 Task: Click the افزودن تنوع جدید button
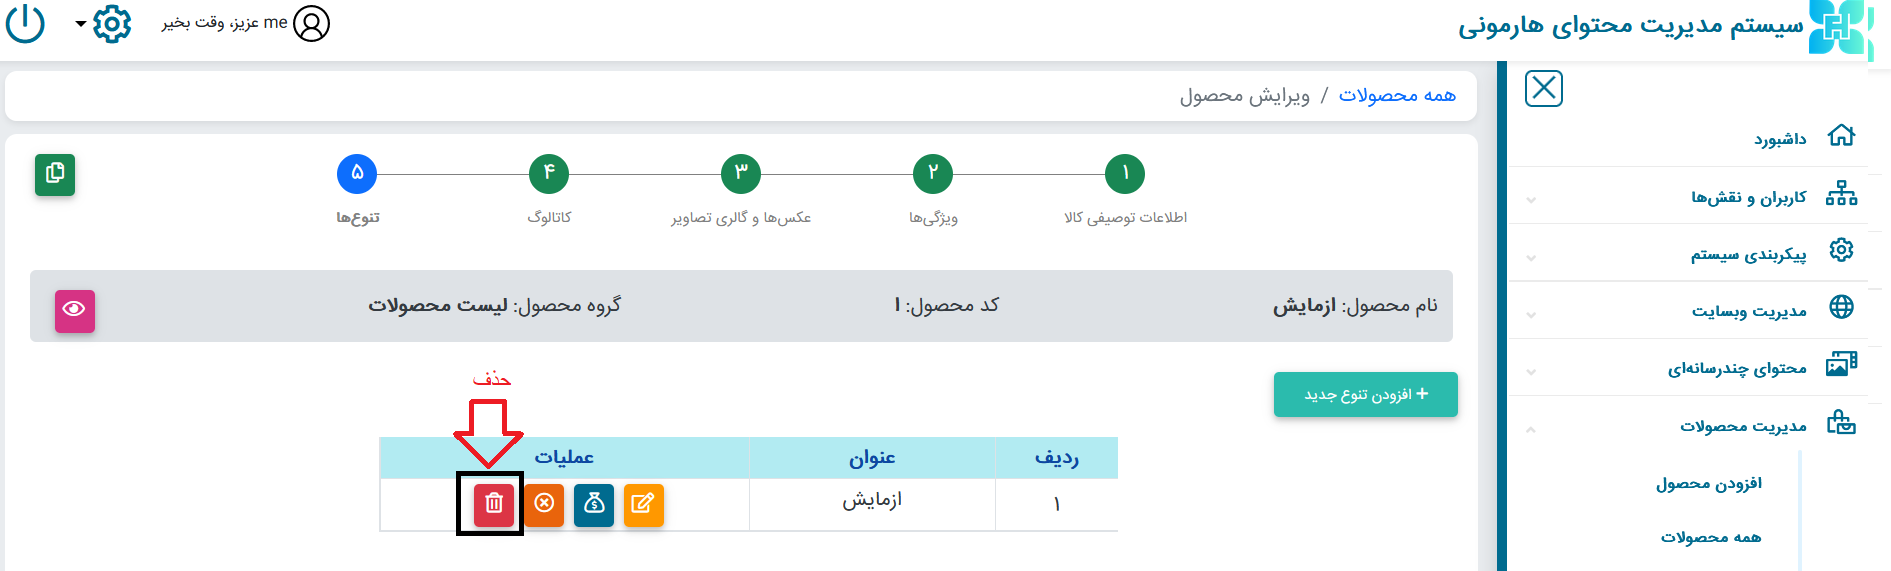(1365, 395)
